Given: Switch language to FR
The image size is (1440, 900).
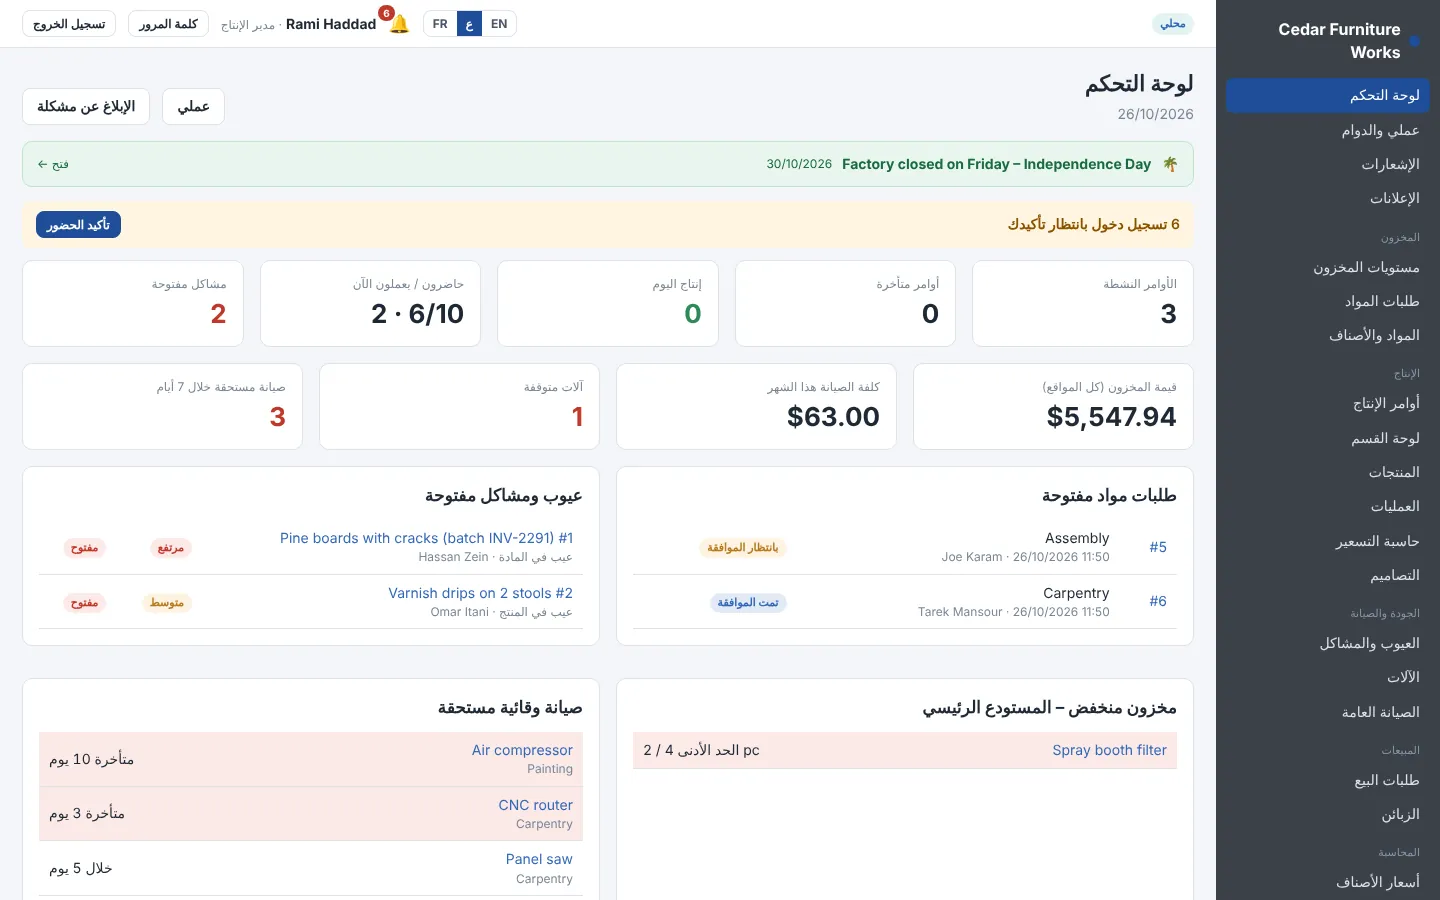Looking at the screenshot, I should (440, 24).
